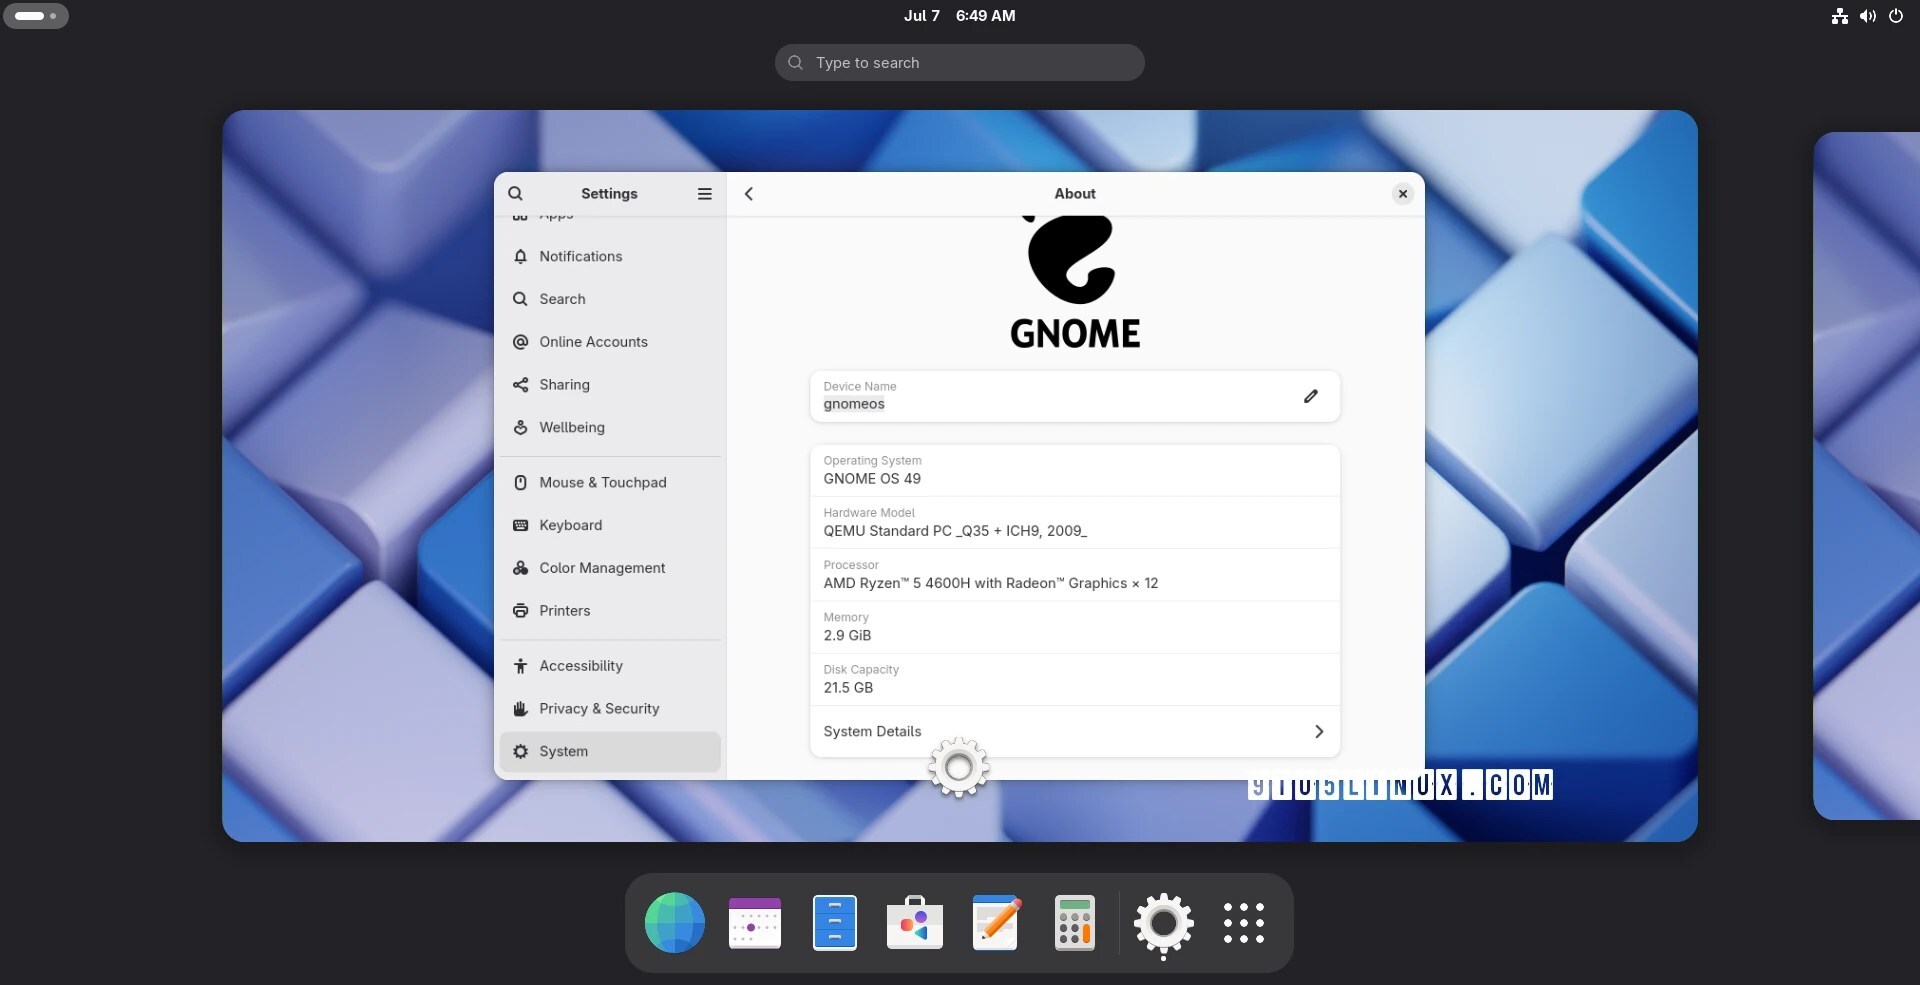Show the apps grid from the dock
Image resolution: width=1920 pixels, height=985 pixels.
point(1244,923)
